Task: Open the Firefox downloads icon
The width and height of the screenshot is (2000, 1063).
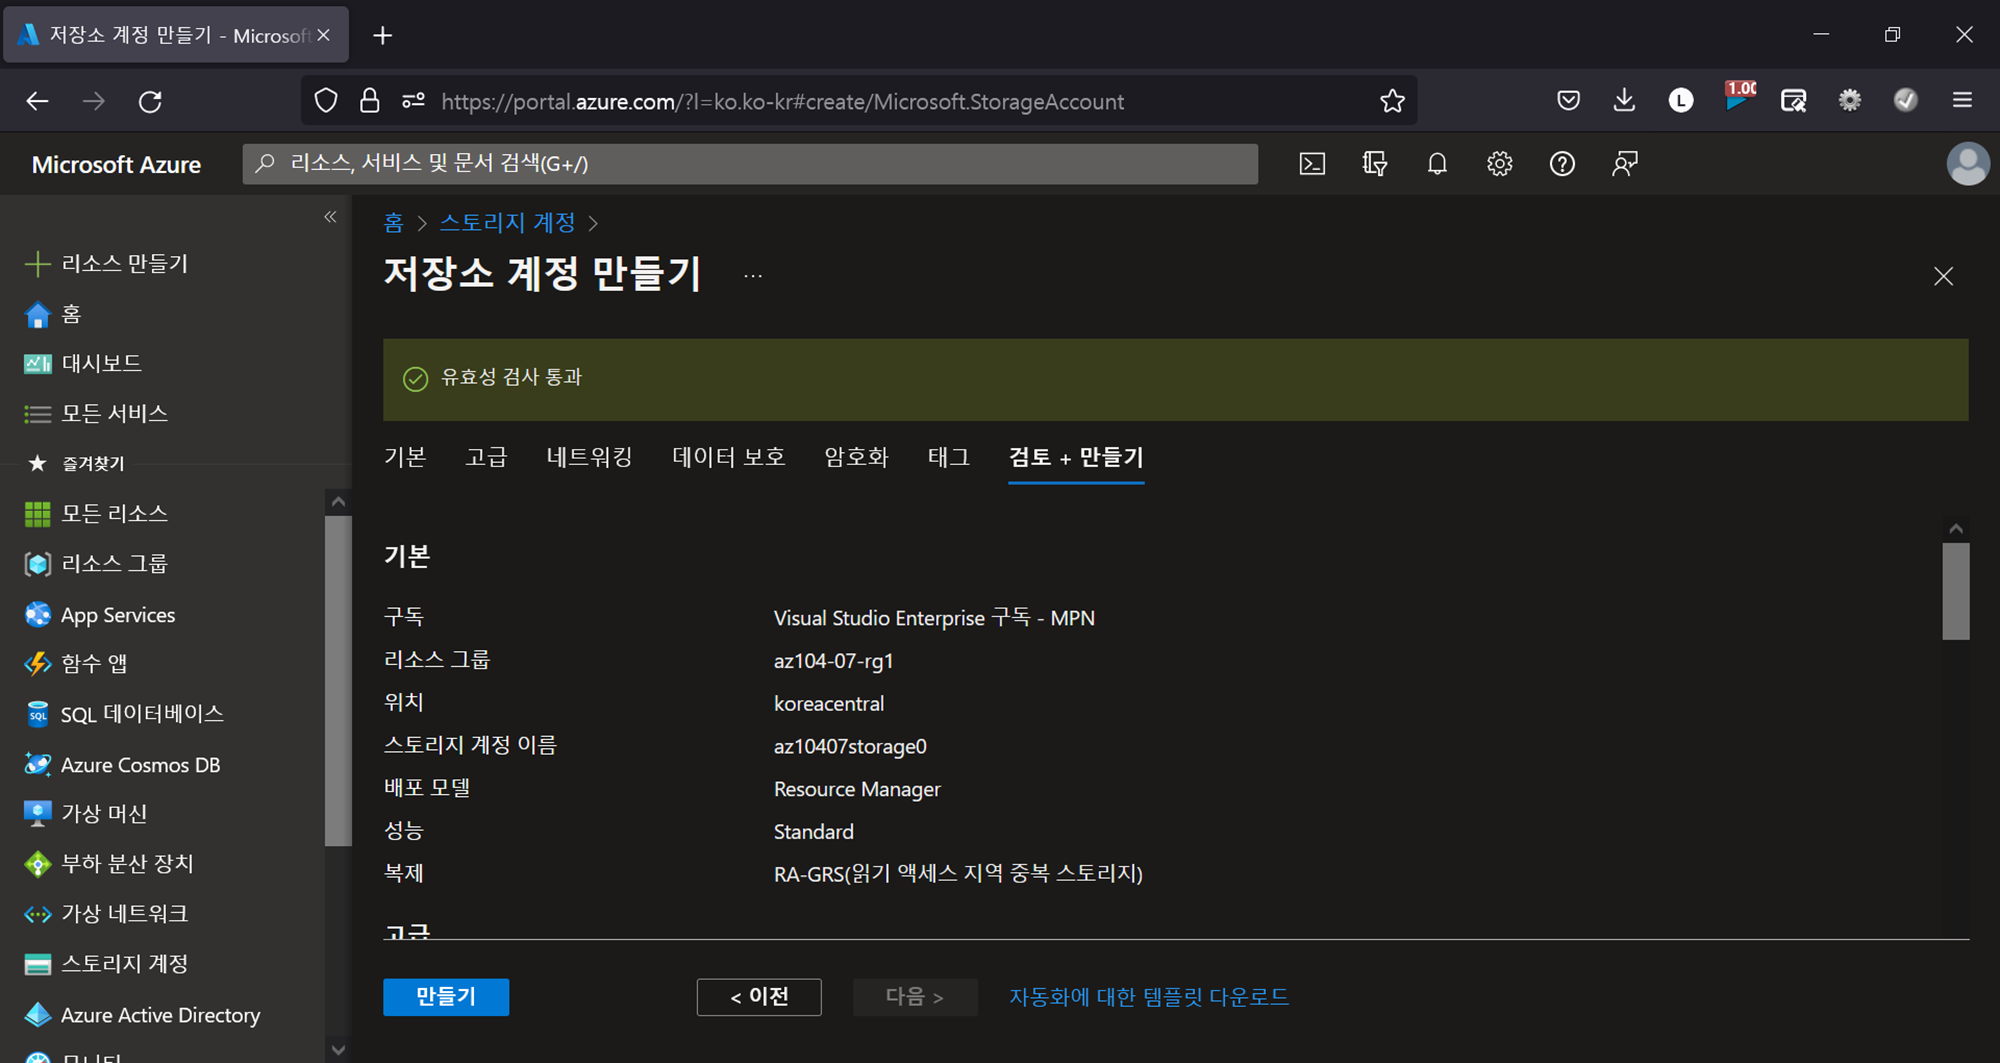Action: pos(1624,100)
